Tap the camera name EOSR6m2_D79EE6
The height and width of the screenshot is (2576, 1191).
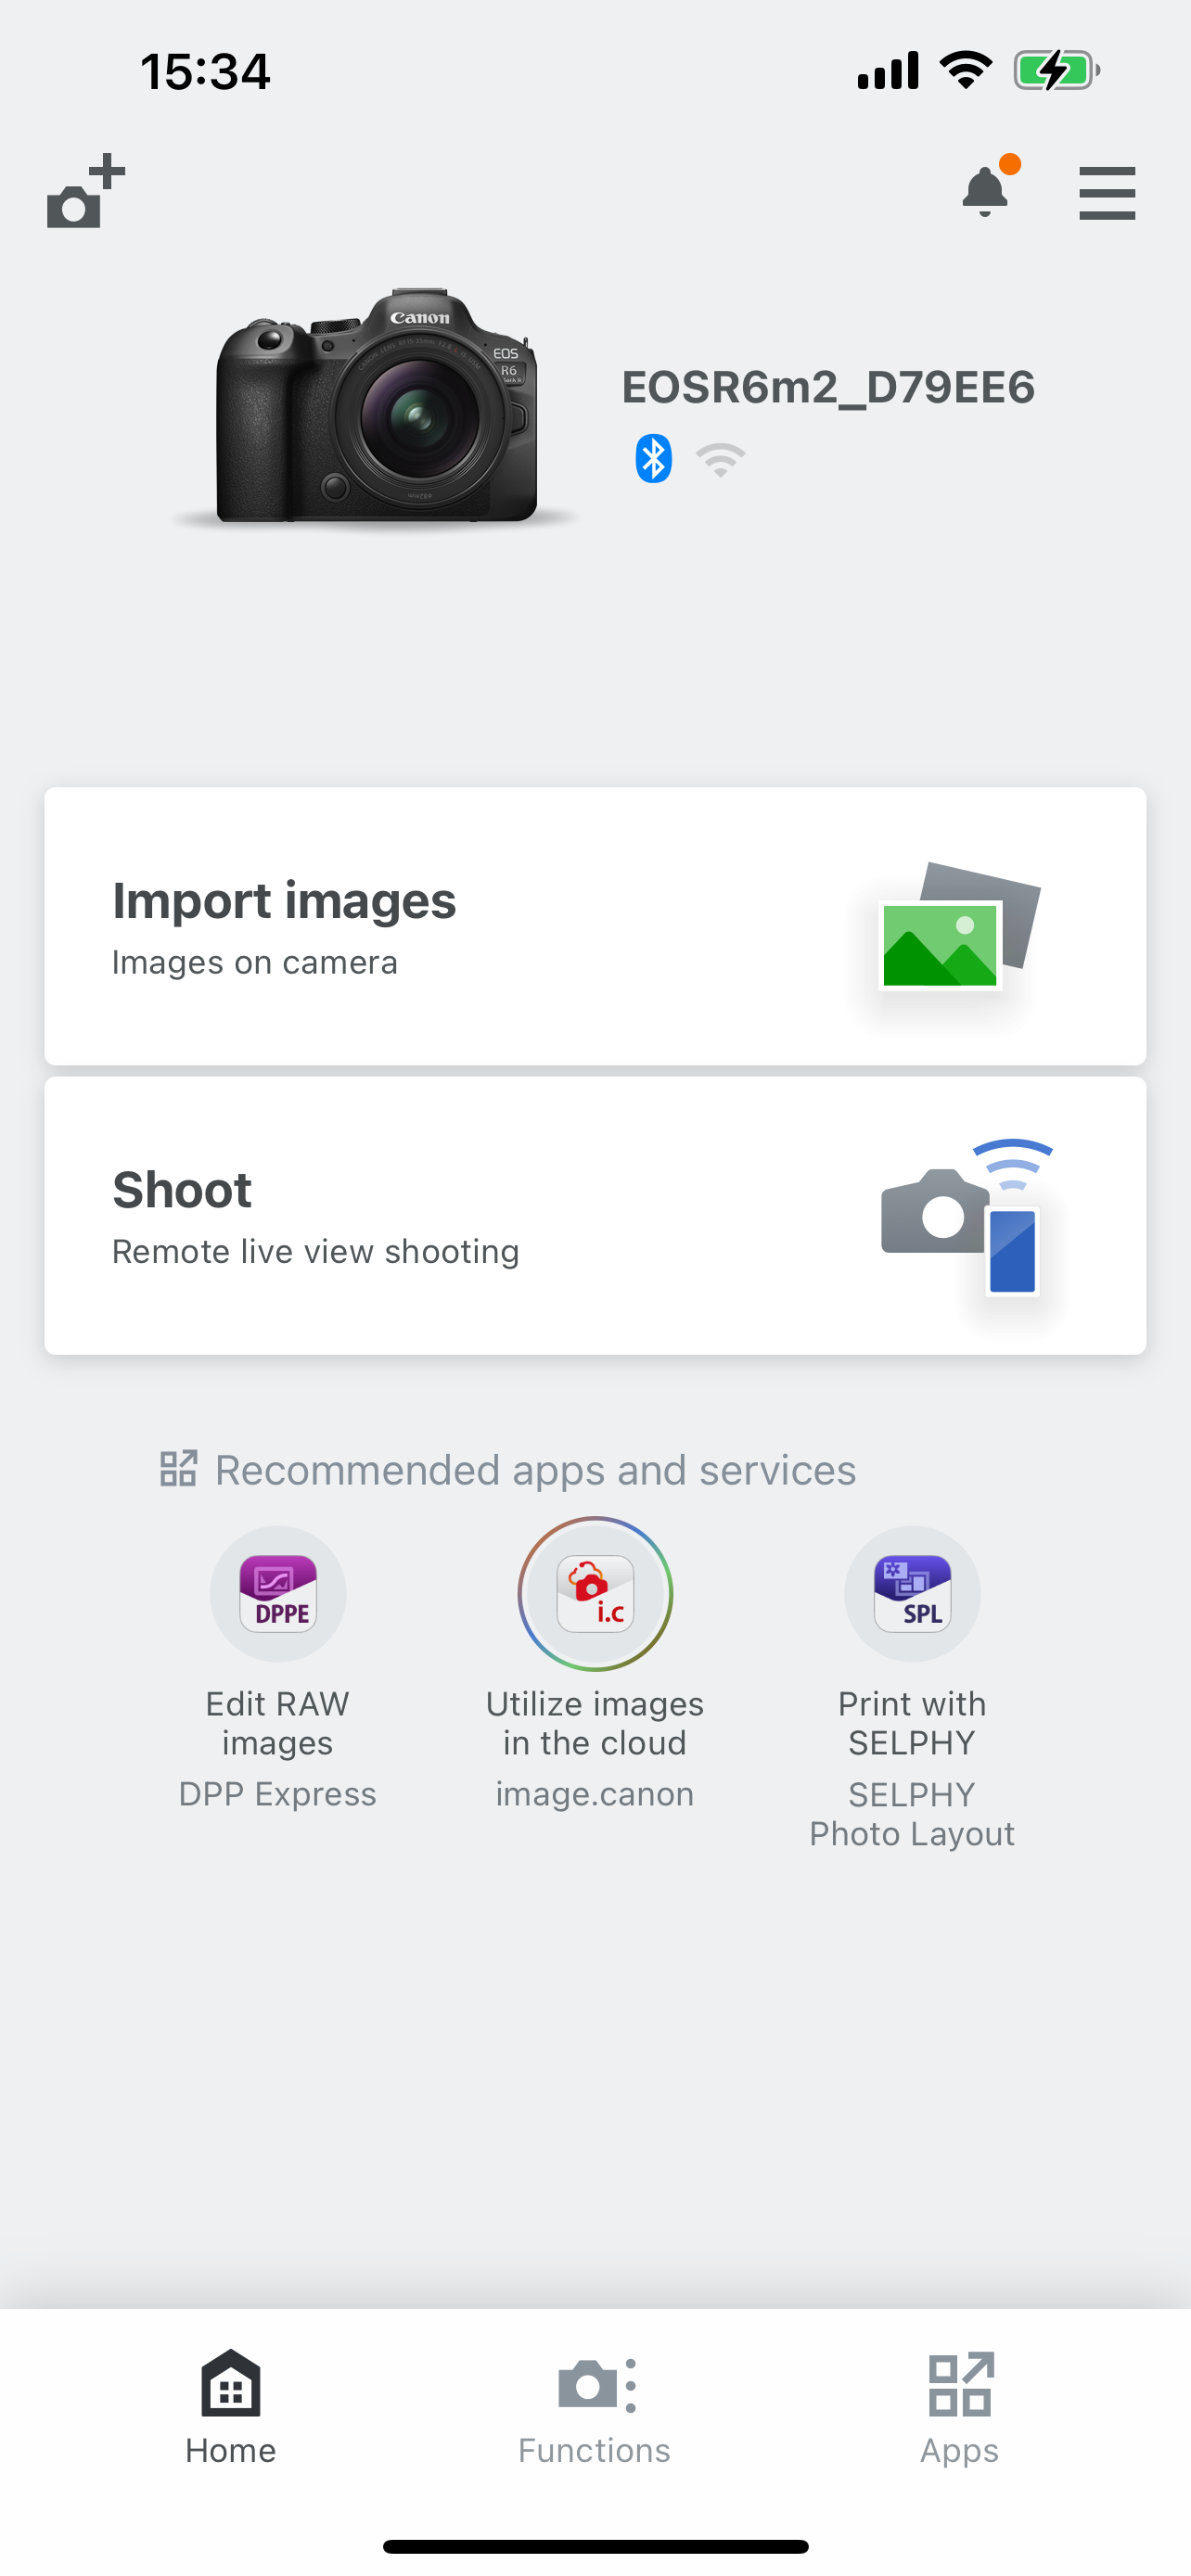828,387
